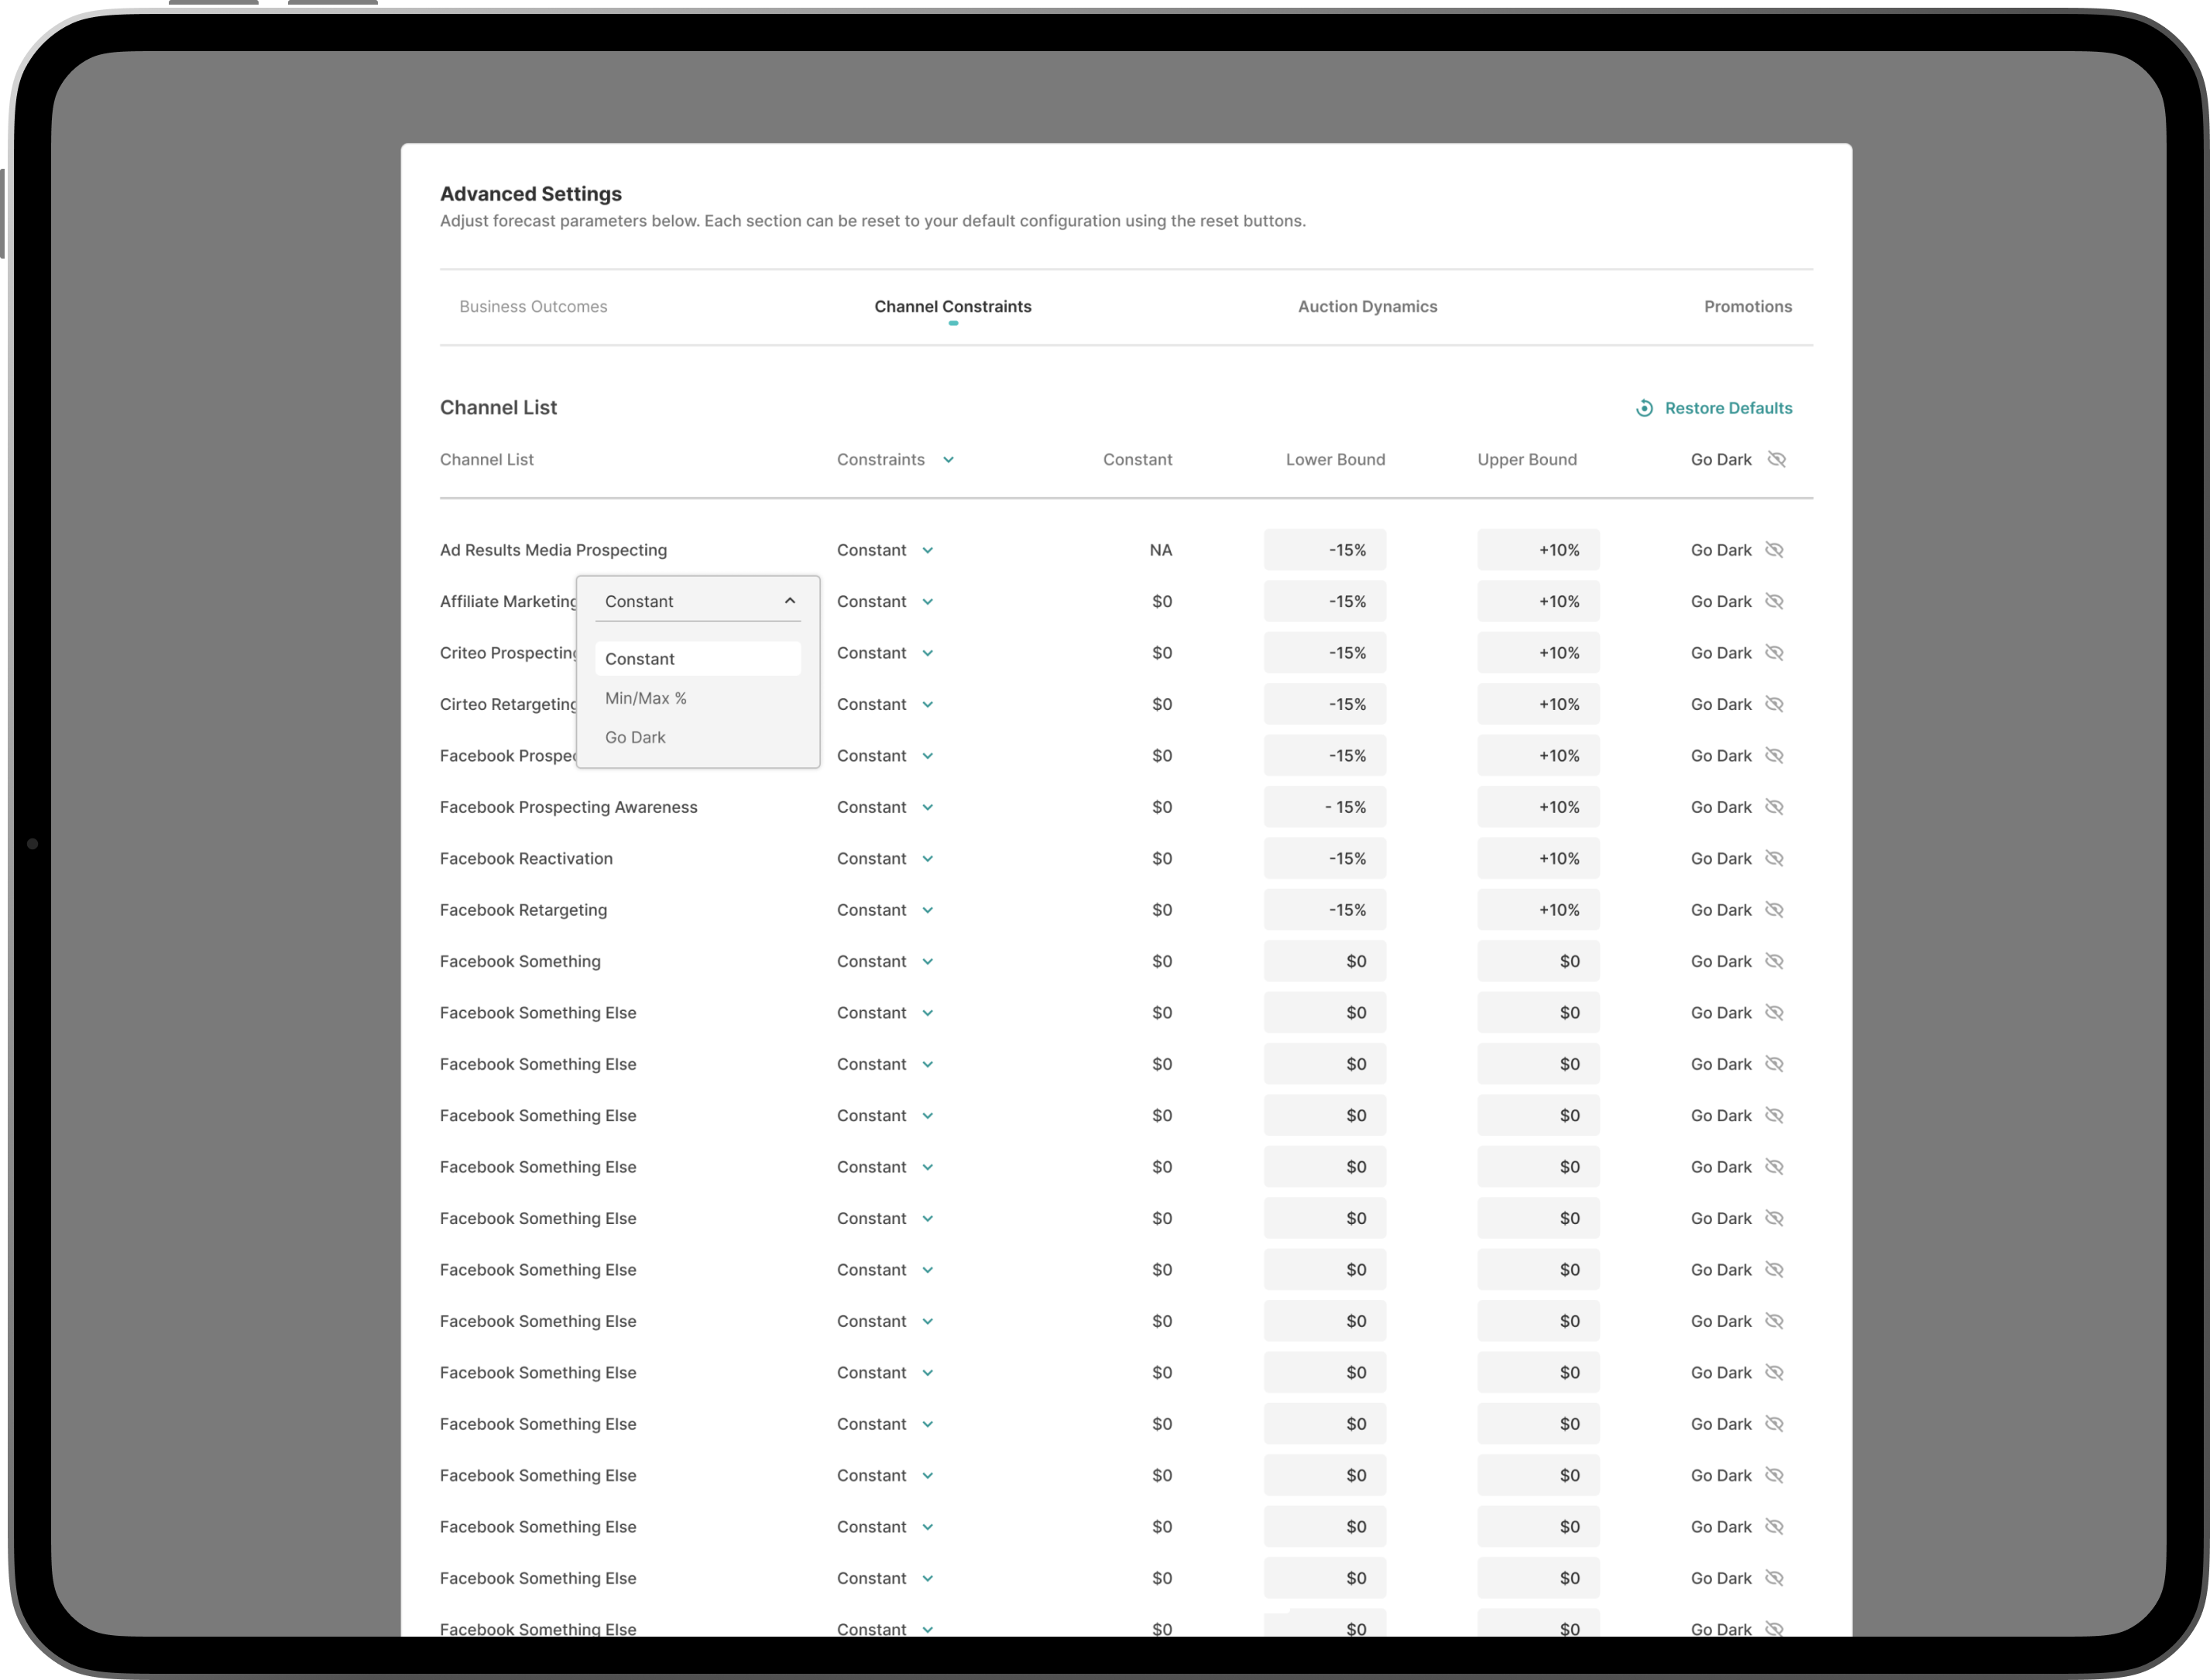Toggle Go Dark for the Criteo Prospecting row
2210x1680 pixels.
point(1774,653)
